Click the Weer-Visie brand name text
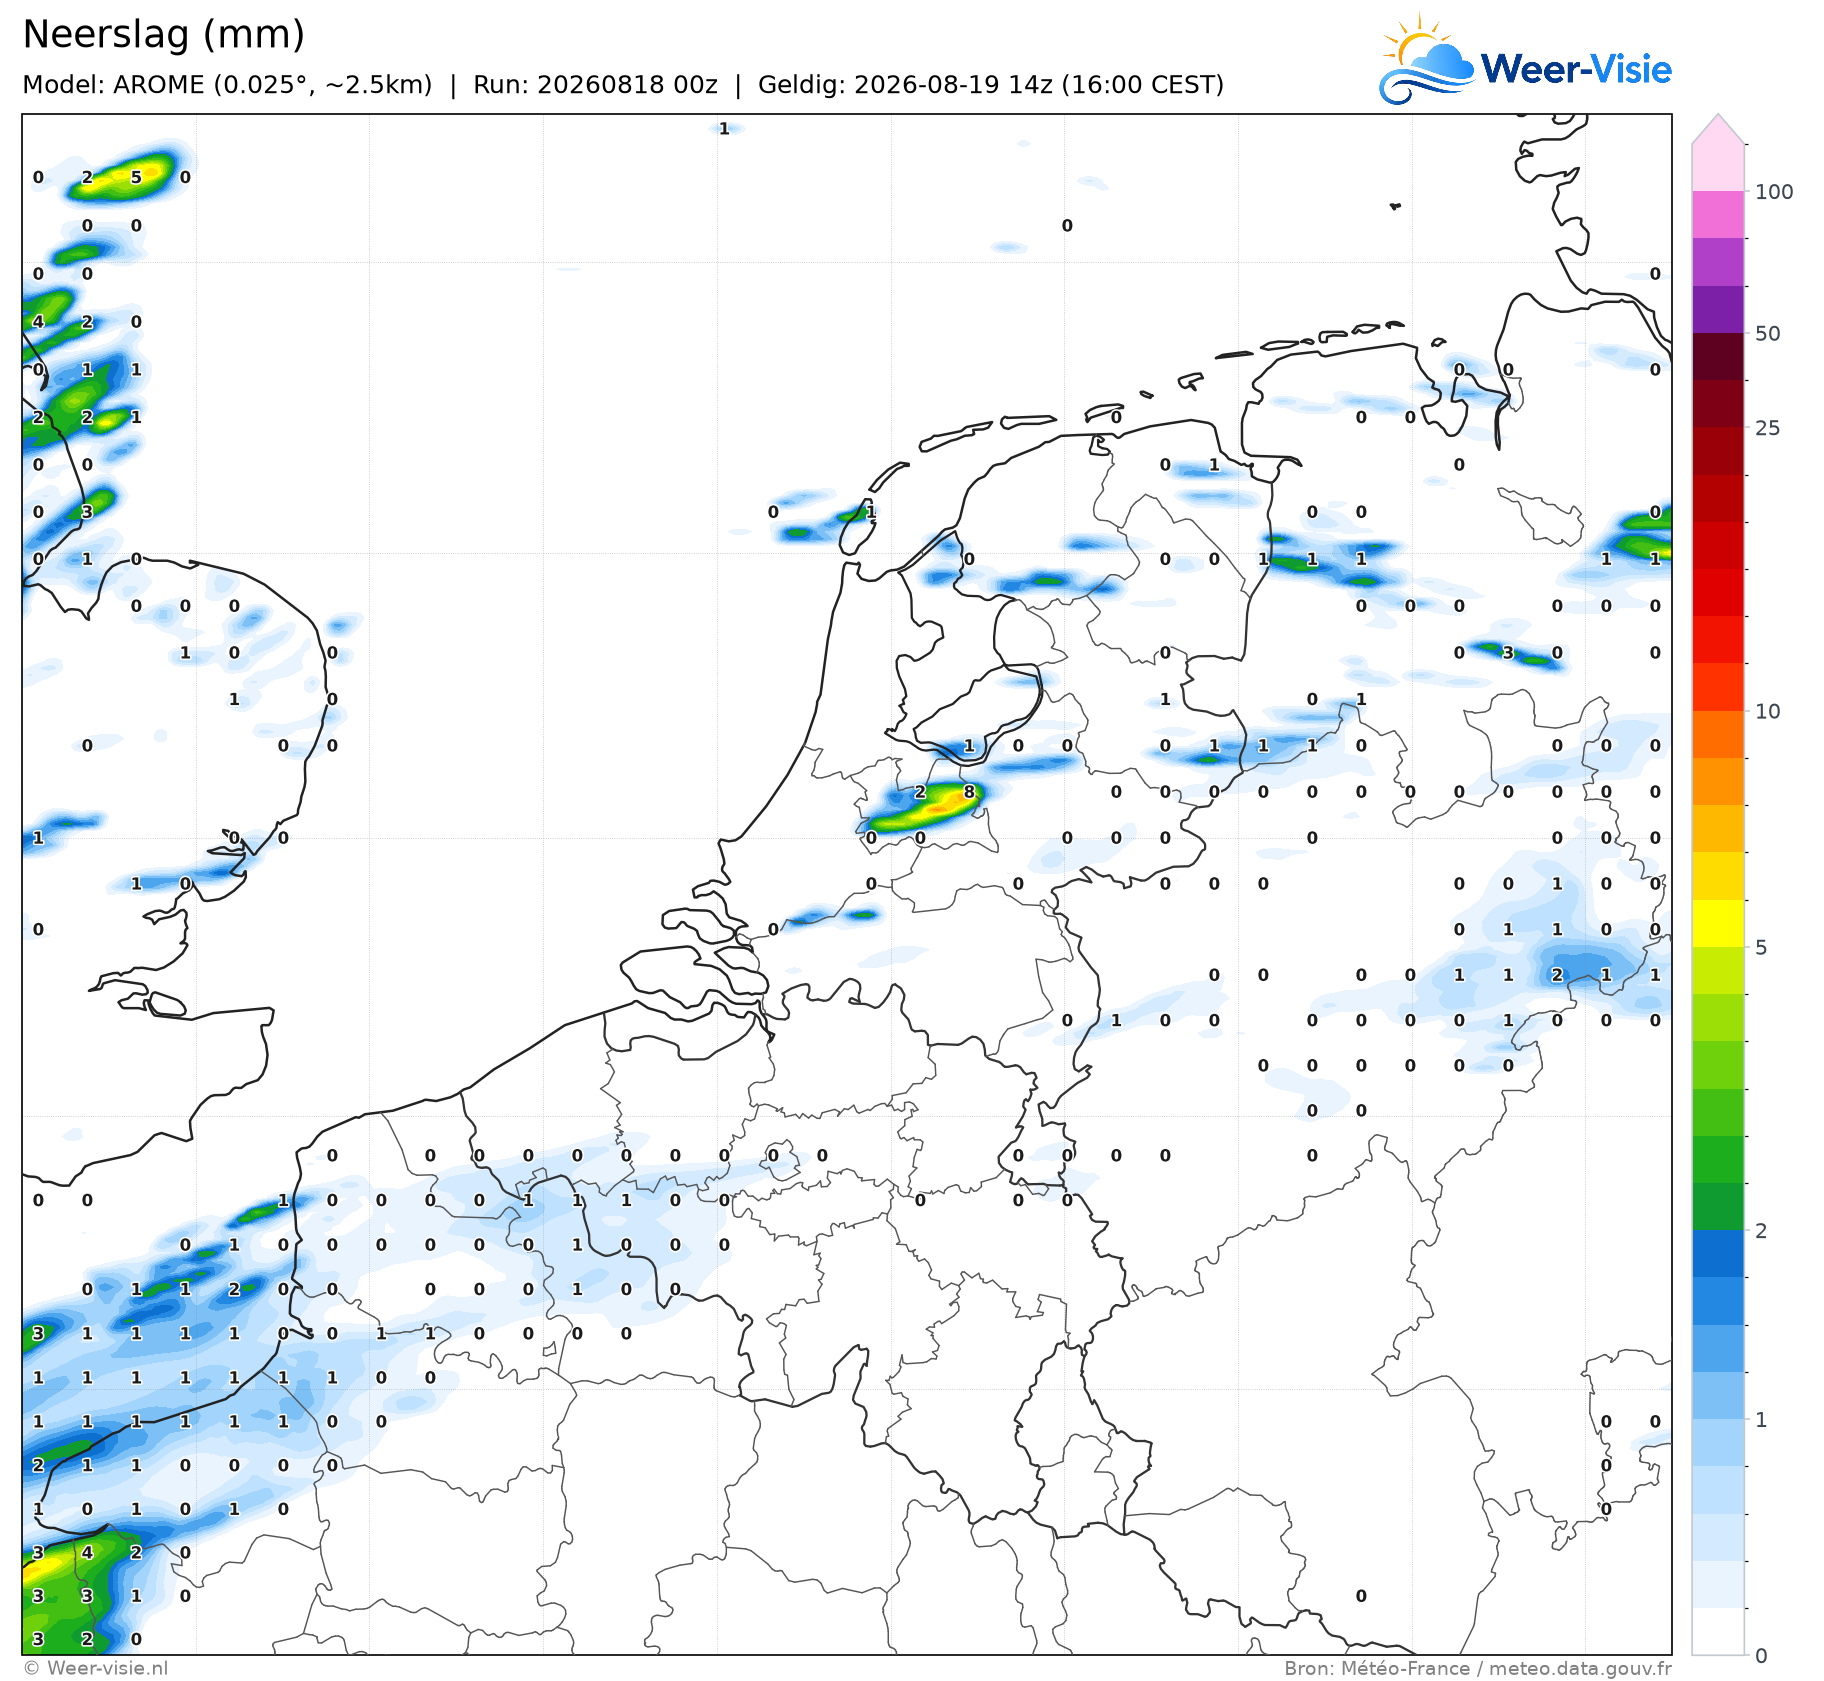Screen dimensions: 1824x1681 point(1576,69)
